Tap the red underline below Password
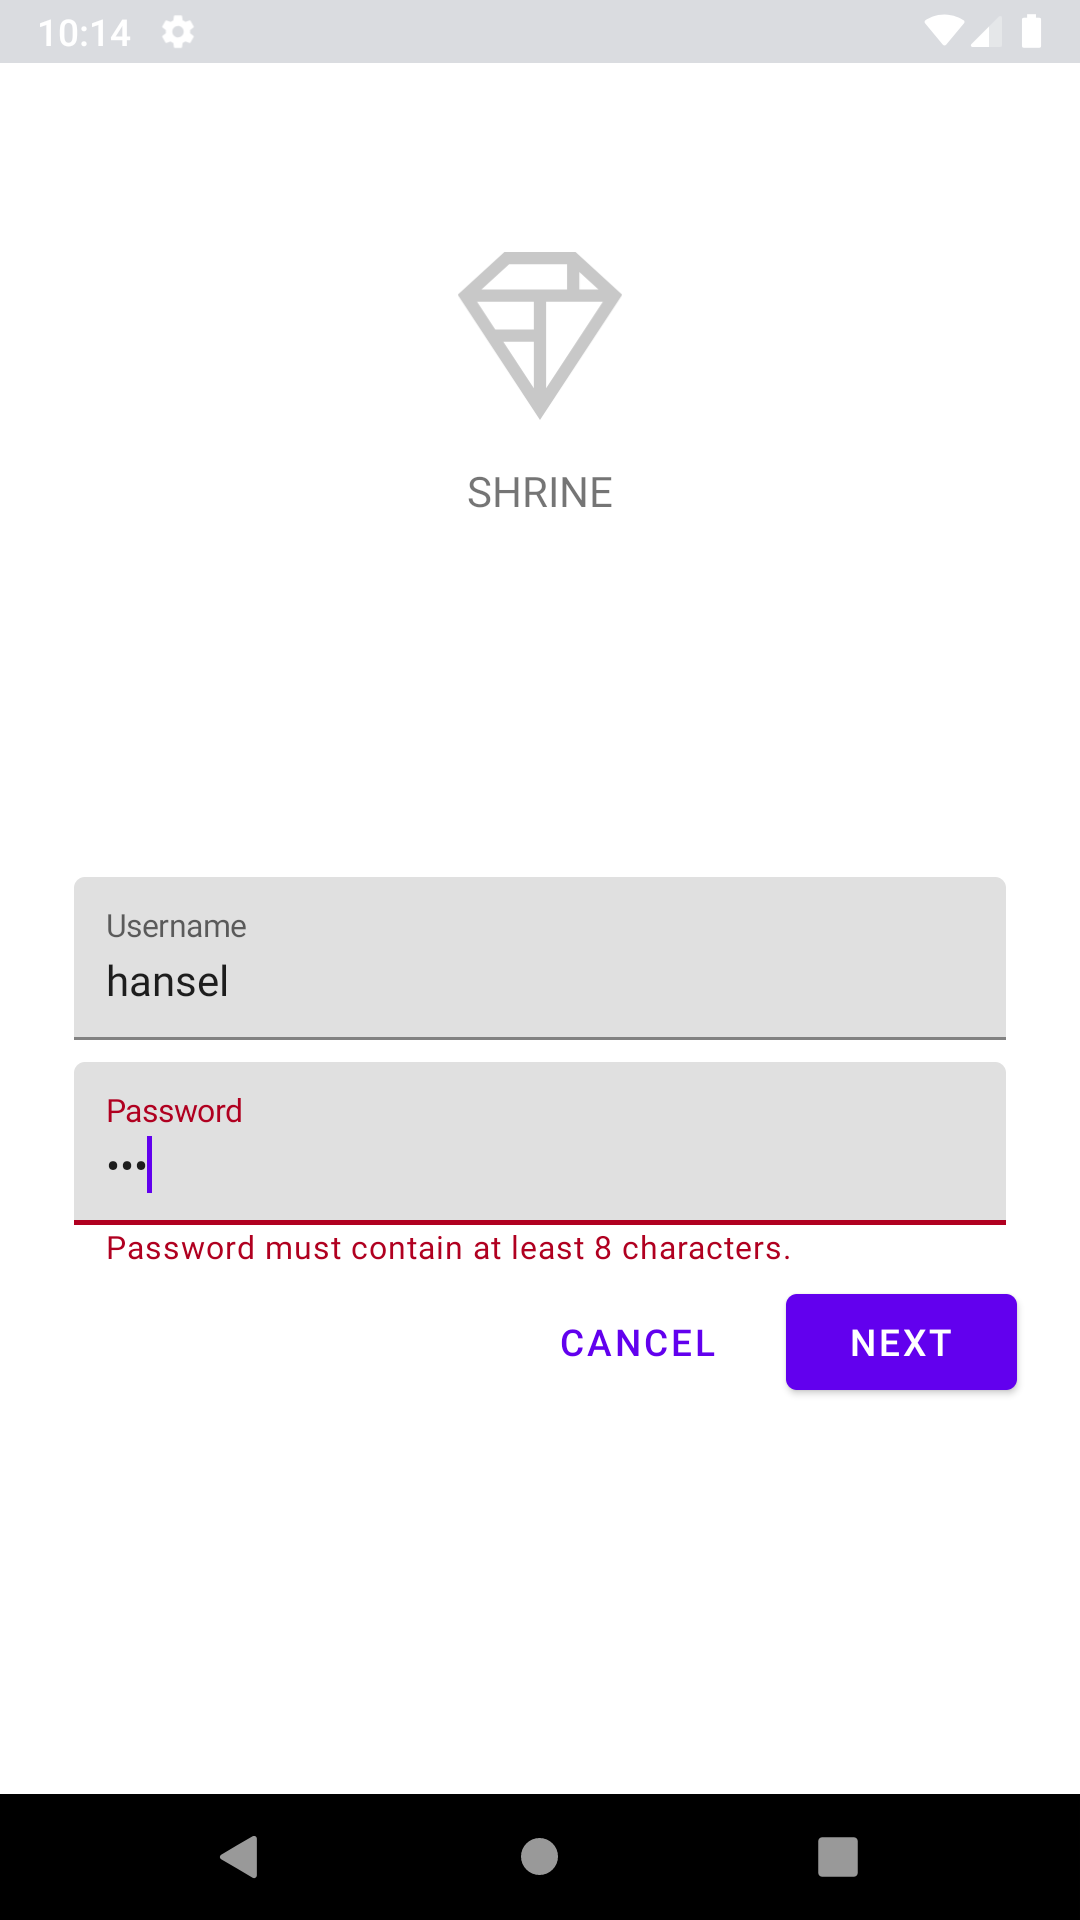 point(540,1222)
